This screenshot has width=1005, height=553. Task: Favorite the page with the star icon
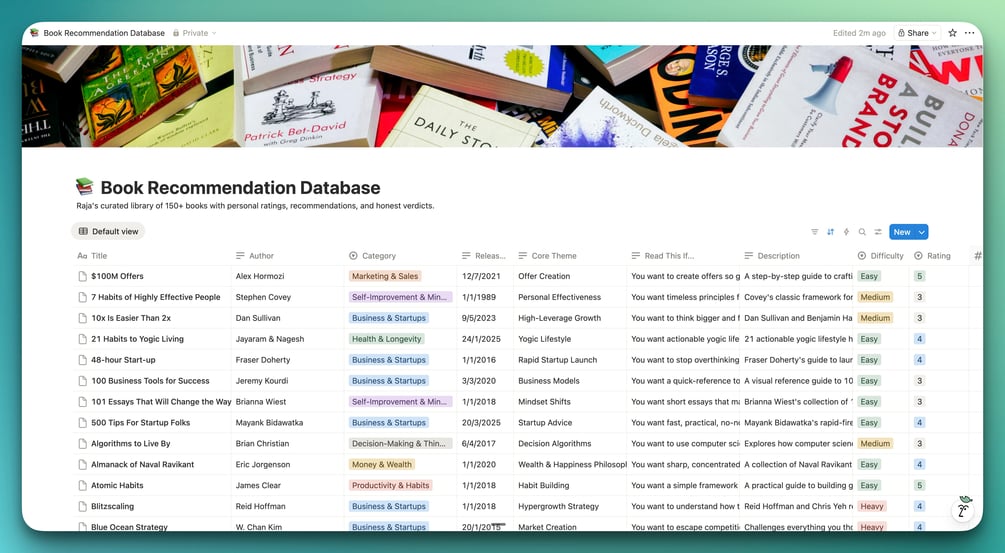coord(952,33)
